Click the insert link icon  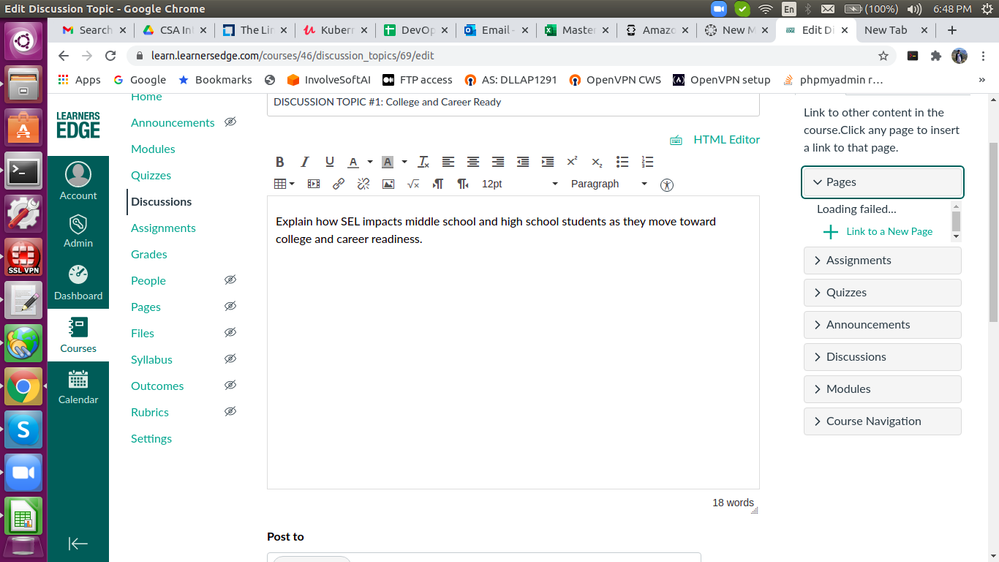(338, 184)
